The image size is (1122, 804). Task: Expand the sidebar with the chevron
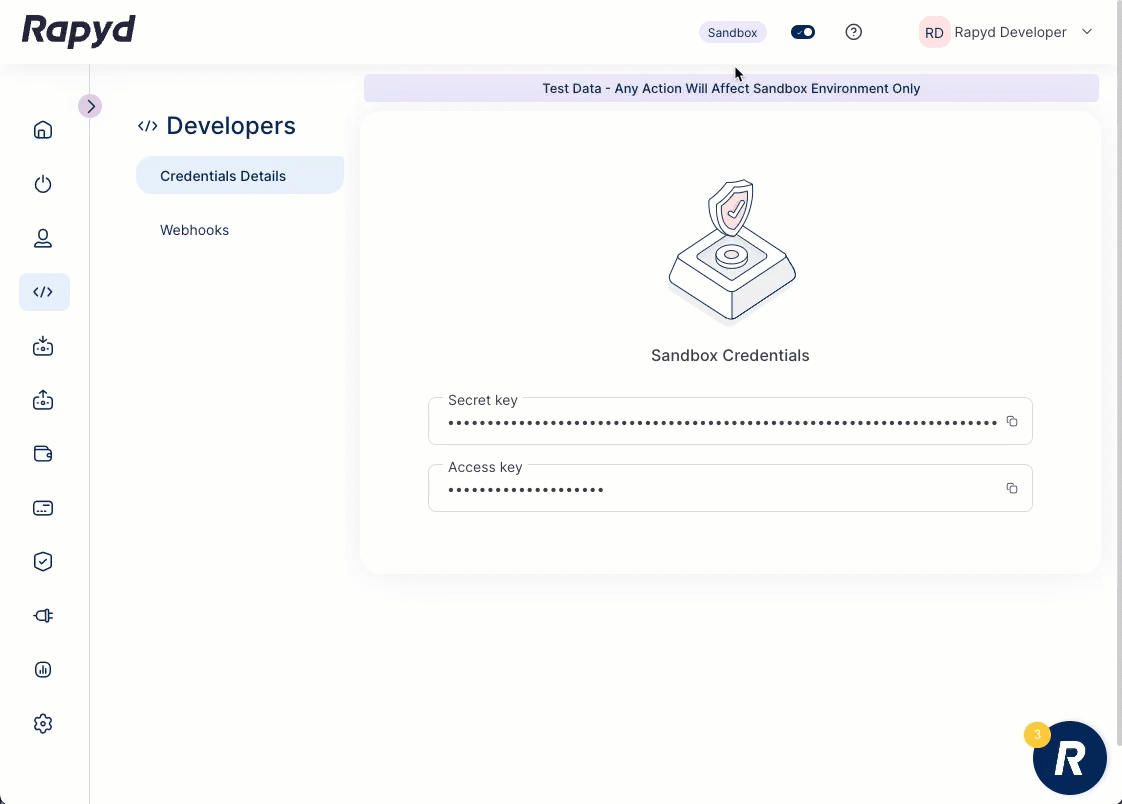pos(90,106)
